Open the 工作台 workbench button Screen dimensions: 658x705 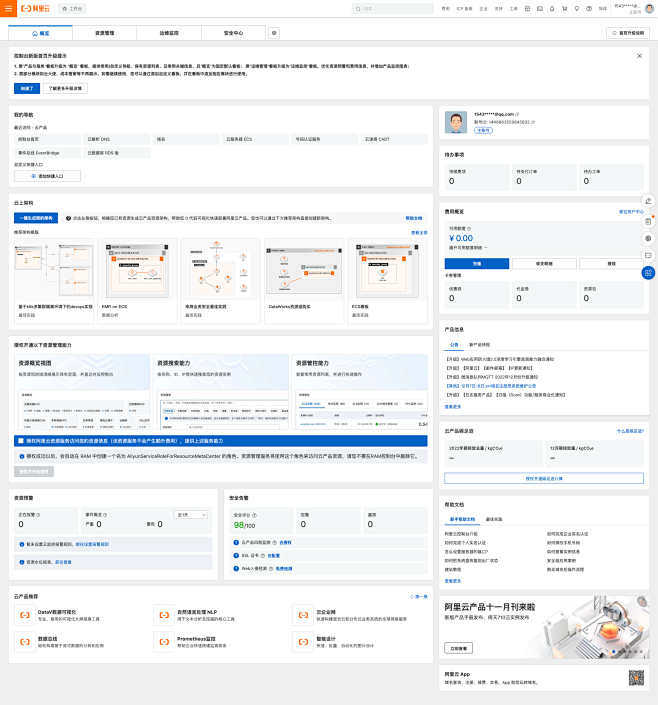[72, 9]
